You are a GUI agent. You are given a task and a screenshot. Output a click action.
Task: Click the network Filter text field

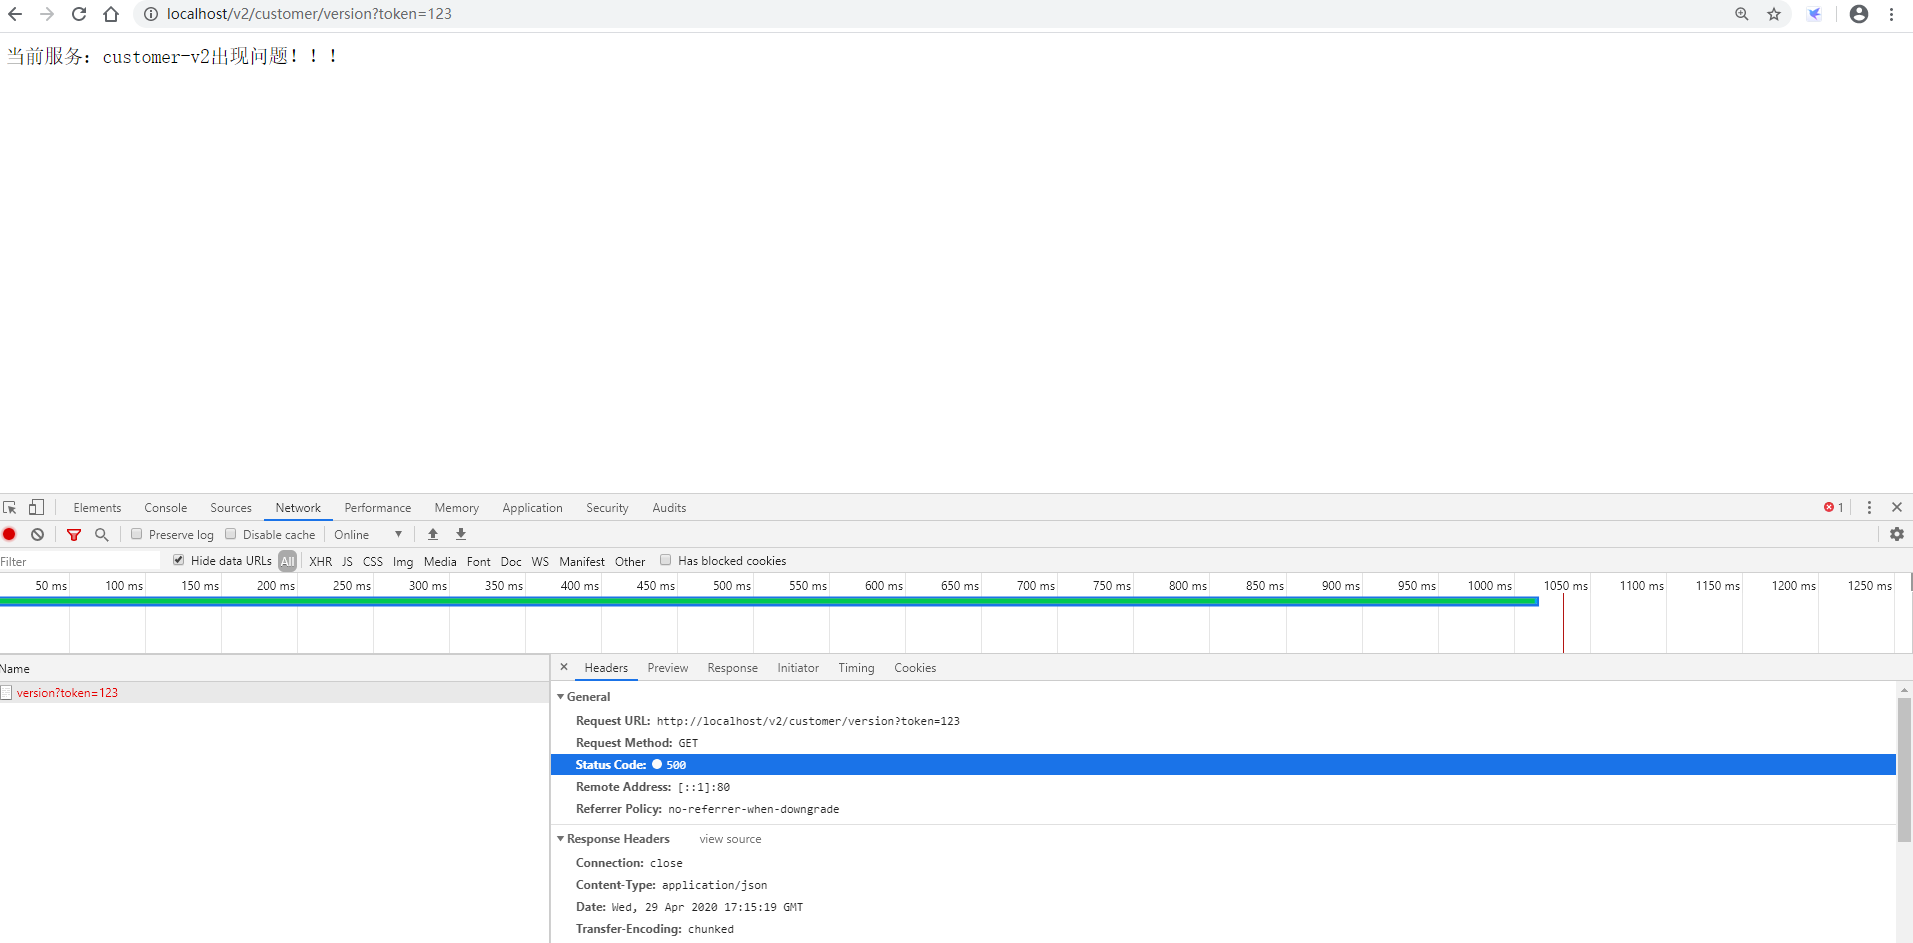pos(80,561)
